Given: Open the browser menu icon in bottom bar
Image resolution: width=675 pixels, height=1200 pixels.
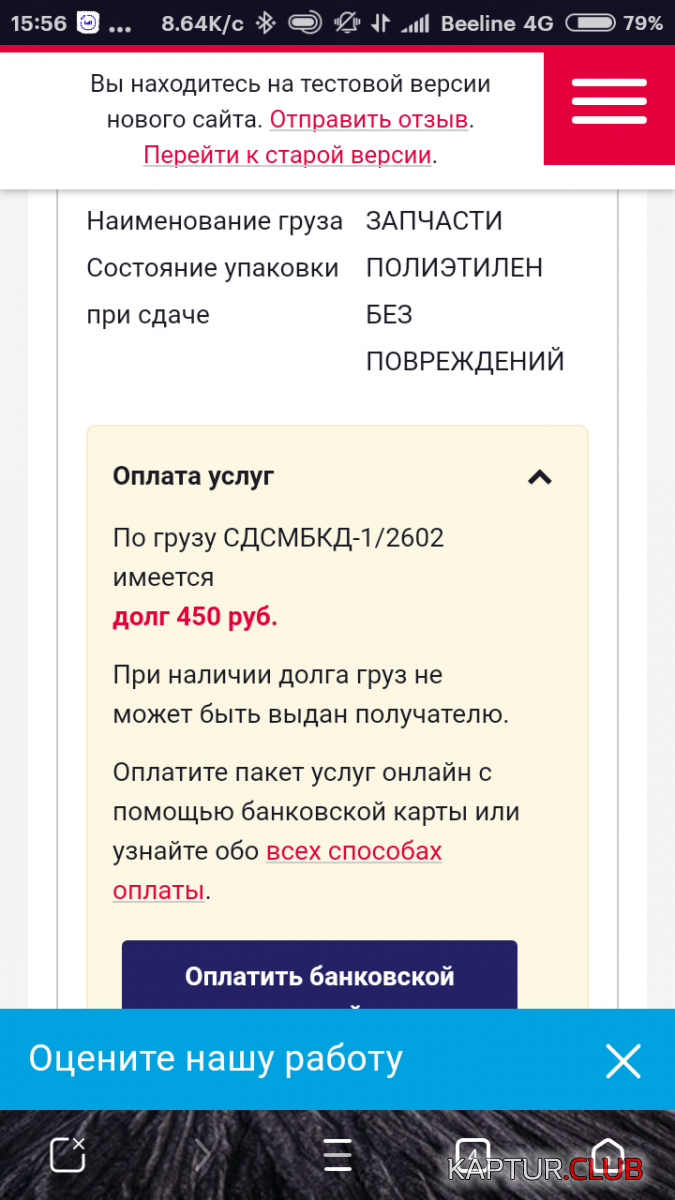Looking at the screenshot, I should pos(337,1155).
